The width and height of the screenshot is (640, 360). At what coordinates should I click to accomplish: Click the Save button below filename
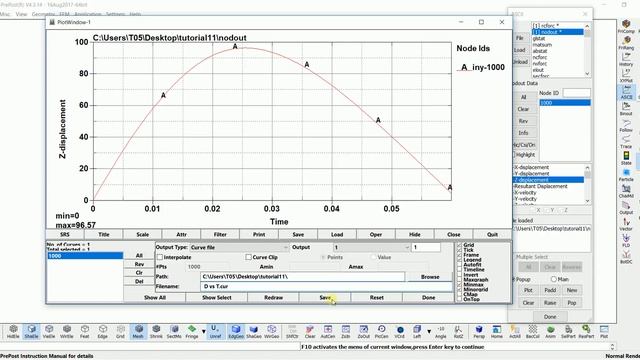point(325,298)
